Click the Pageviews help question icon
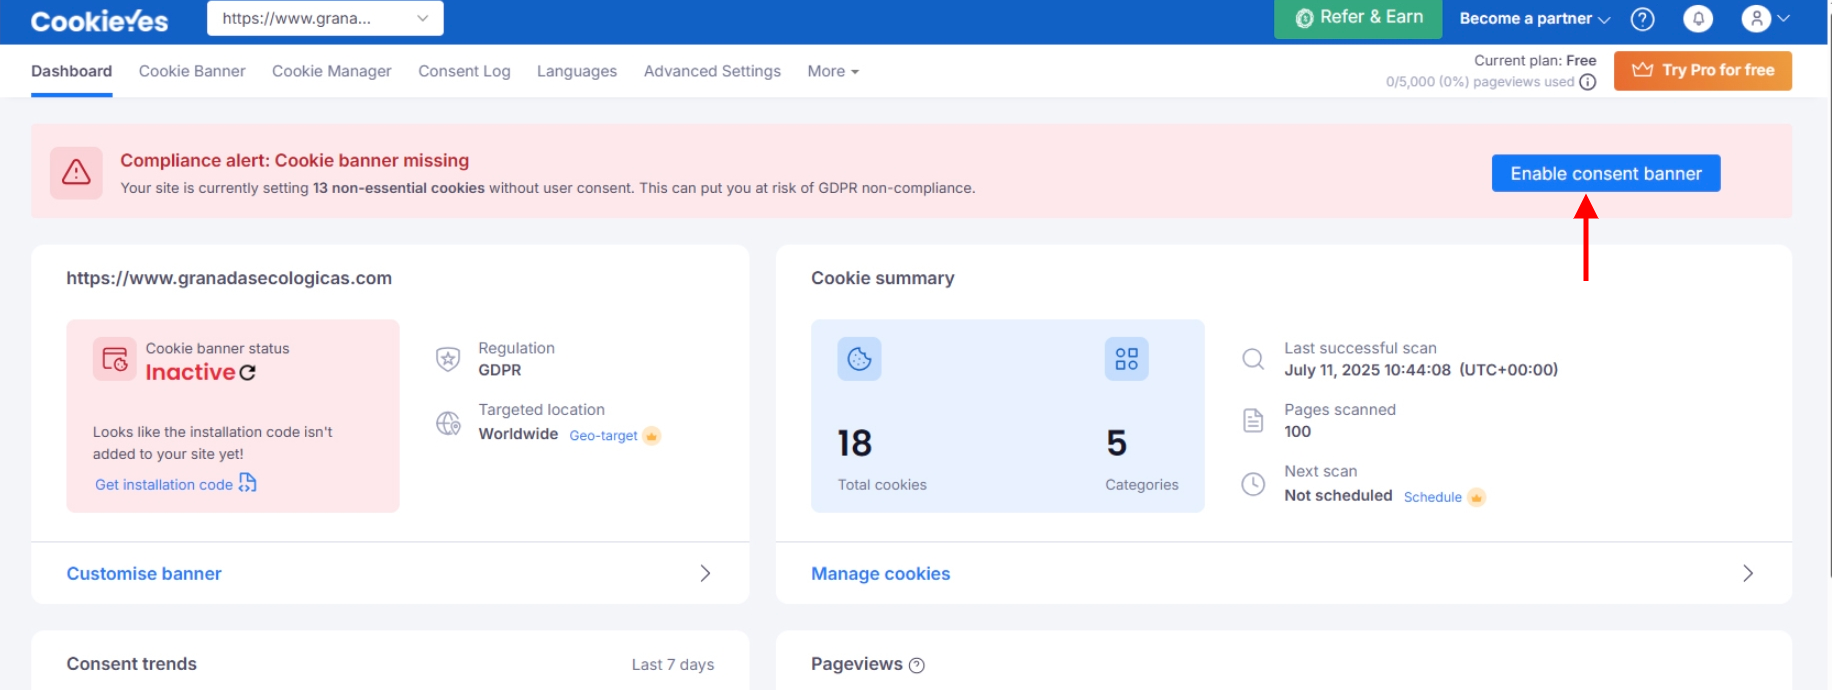This screenshot has width=1832, height=690. point(917,665)
